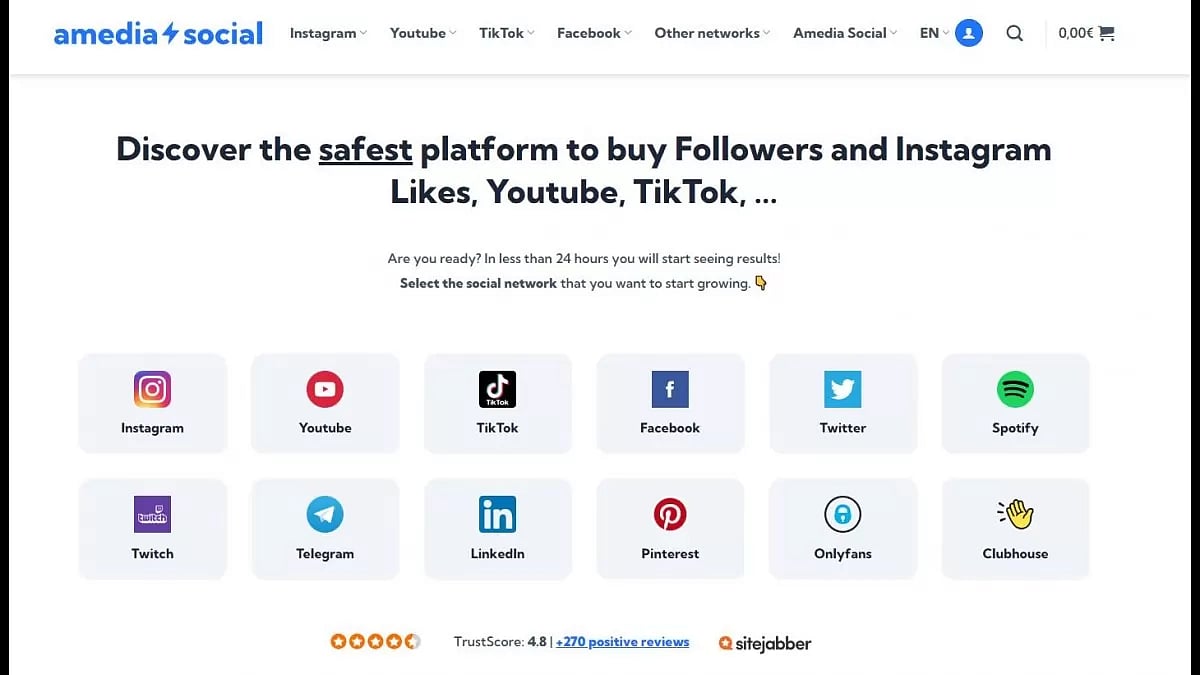1200x675 pixels.
Task: Open the TikTok icon tile
Action: point(497,390)
